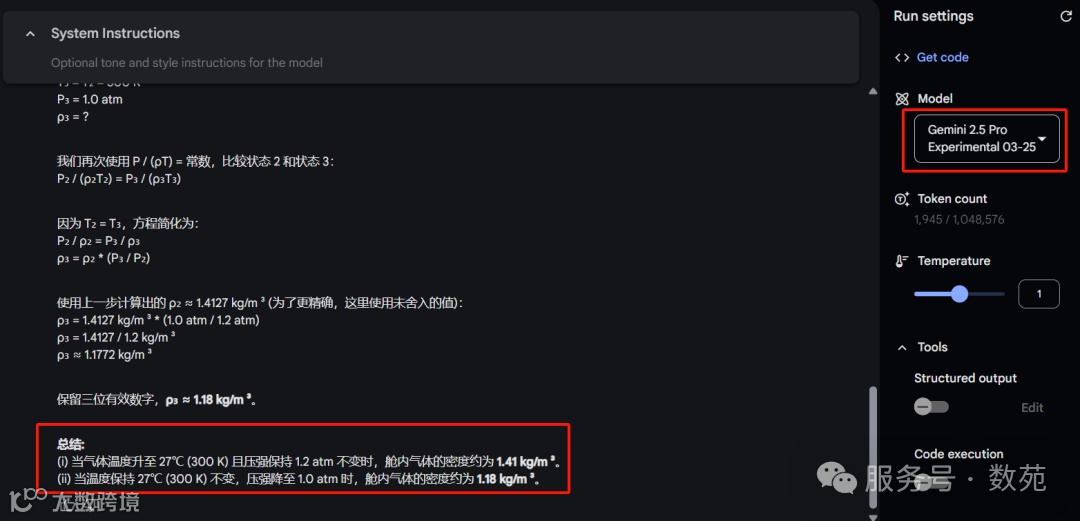Click Edit next to Structured output
The image size is (1080, 521).
pyautogui.click(x=1032, y=407)
